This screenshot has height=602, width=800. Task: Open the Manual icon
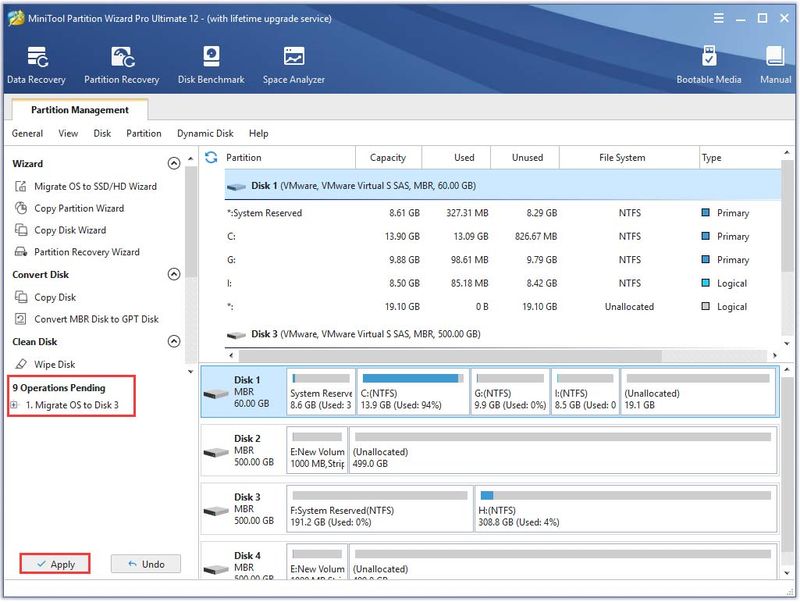coord(775,65)
